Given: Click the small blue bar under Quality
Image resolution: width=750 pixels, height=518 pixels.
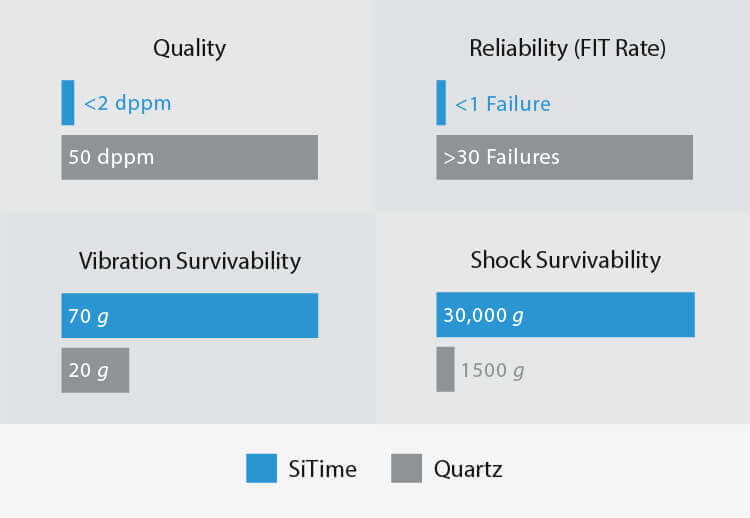Looking at the screenshot, I should click(67, 103).
